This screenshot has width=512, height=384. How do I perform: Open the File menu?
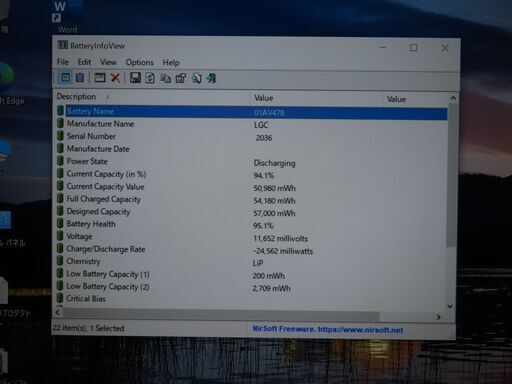(x=63, y=62)
